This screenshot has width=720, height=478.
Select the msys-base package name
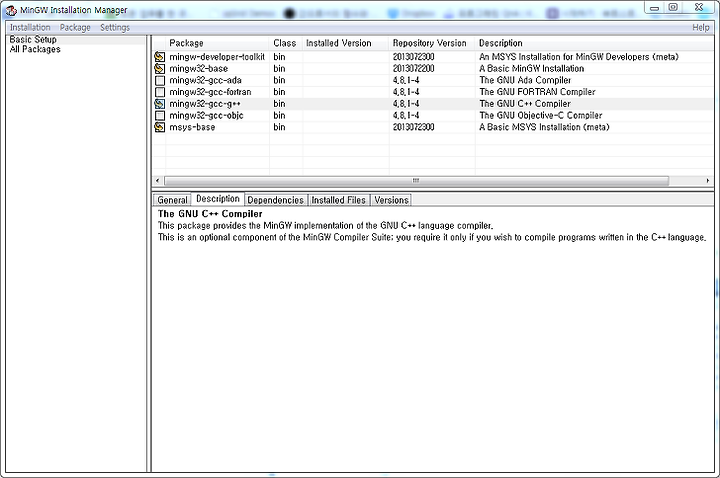point(192,127)
